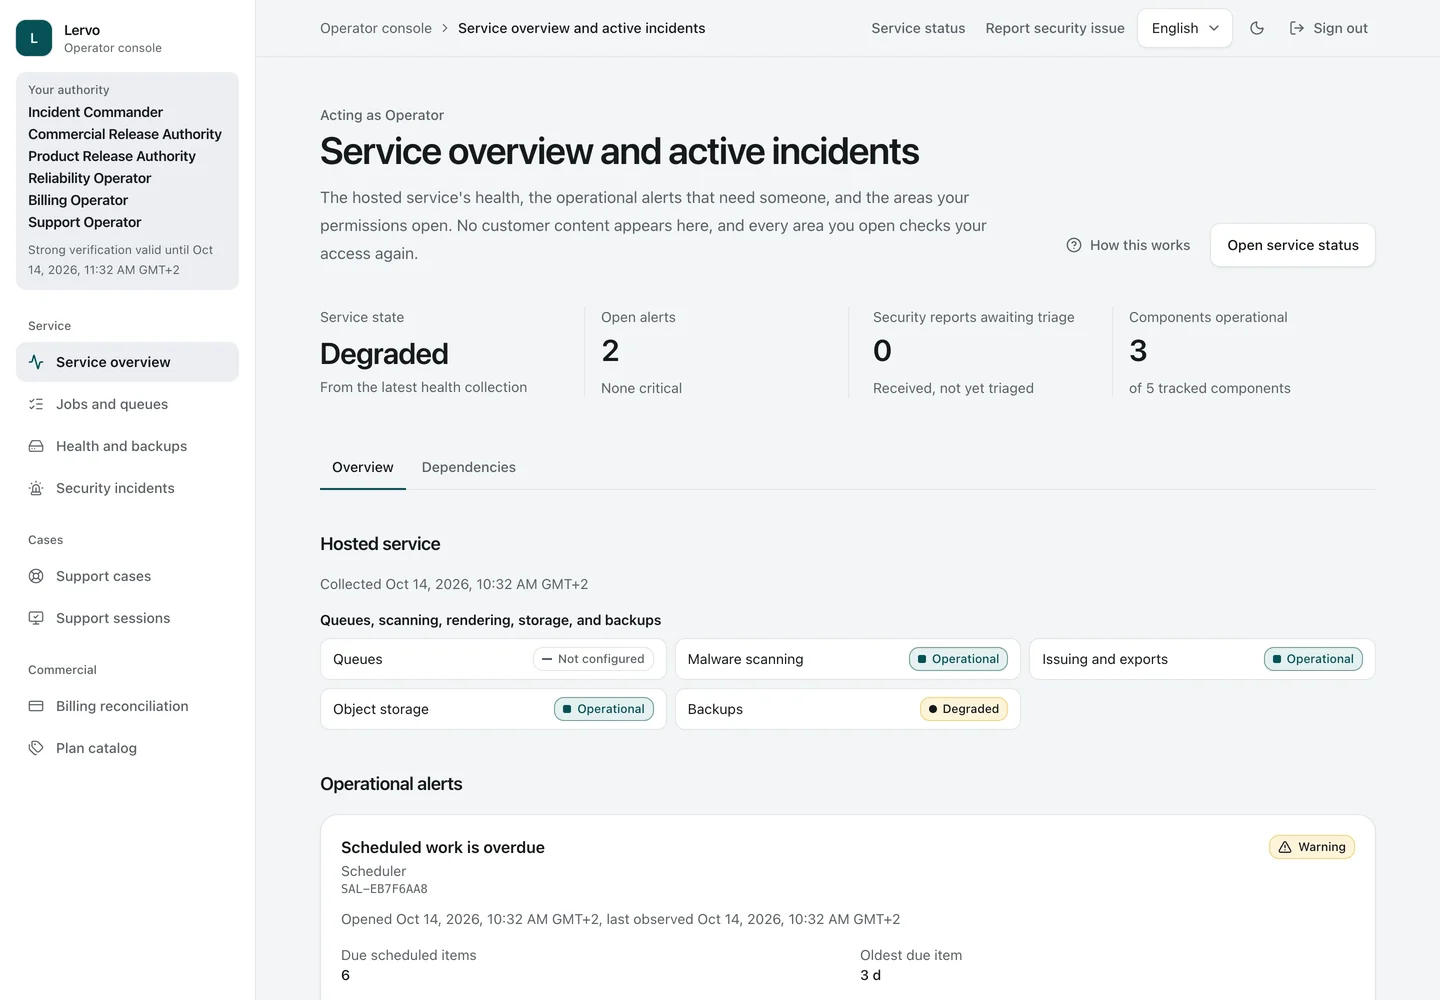Click alert ID SAL-EB7F6AA8
The width and height of the screenshot is (1440, 1000).
click(x=384, y=889)
